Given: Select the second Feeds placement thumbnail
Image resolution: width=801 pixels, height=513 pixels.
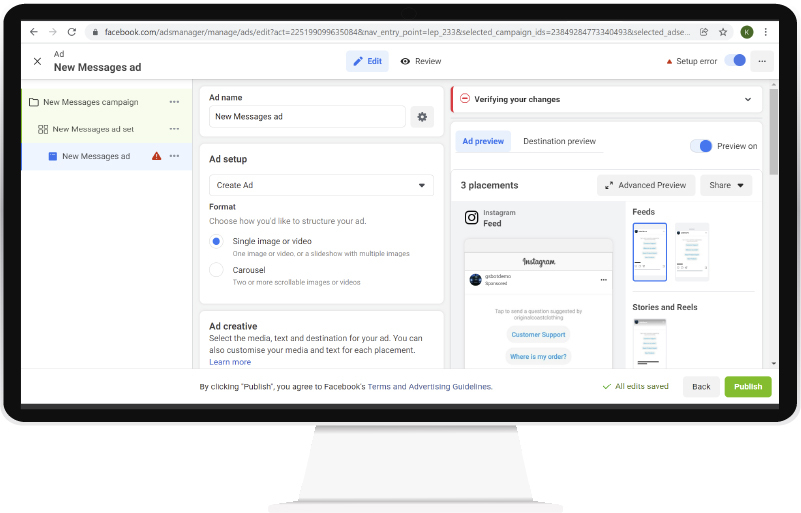Looking at the screenshot, I should (x=692, y=252).
